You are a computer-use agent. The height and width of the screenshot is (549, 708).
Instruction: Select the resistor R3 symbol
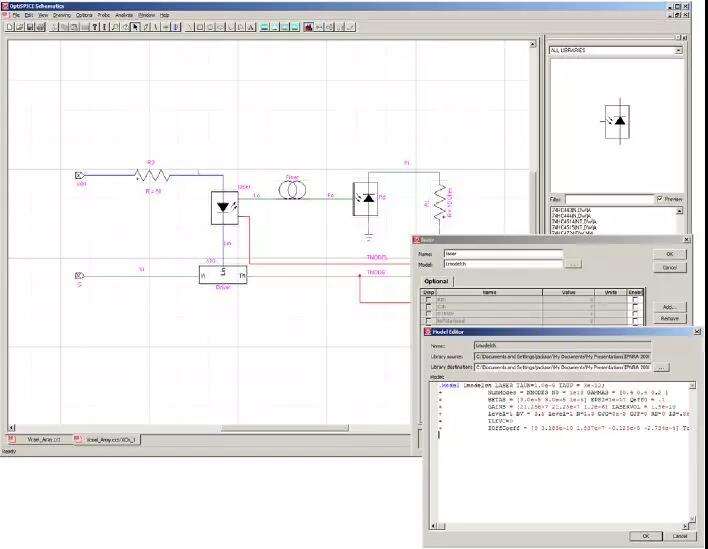point(151,174)
